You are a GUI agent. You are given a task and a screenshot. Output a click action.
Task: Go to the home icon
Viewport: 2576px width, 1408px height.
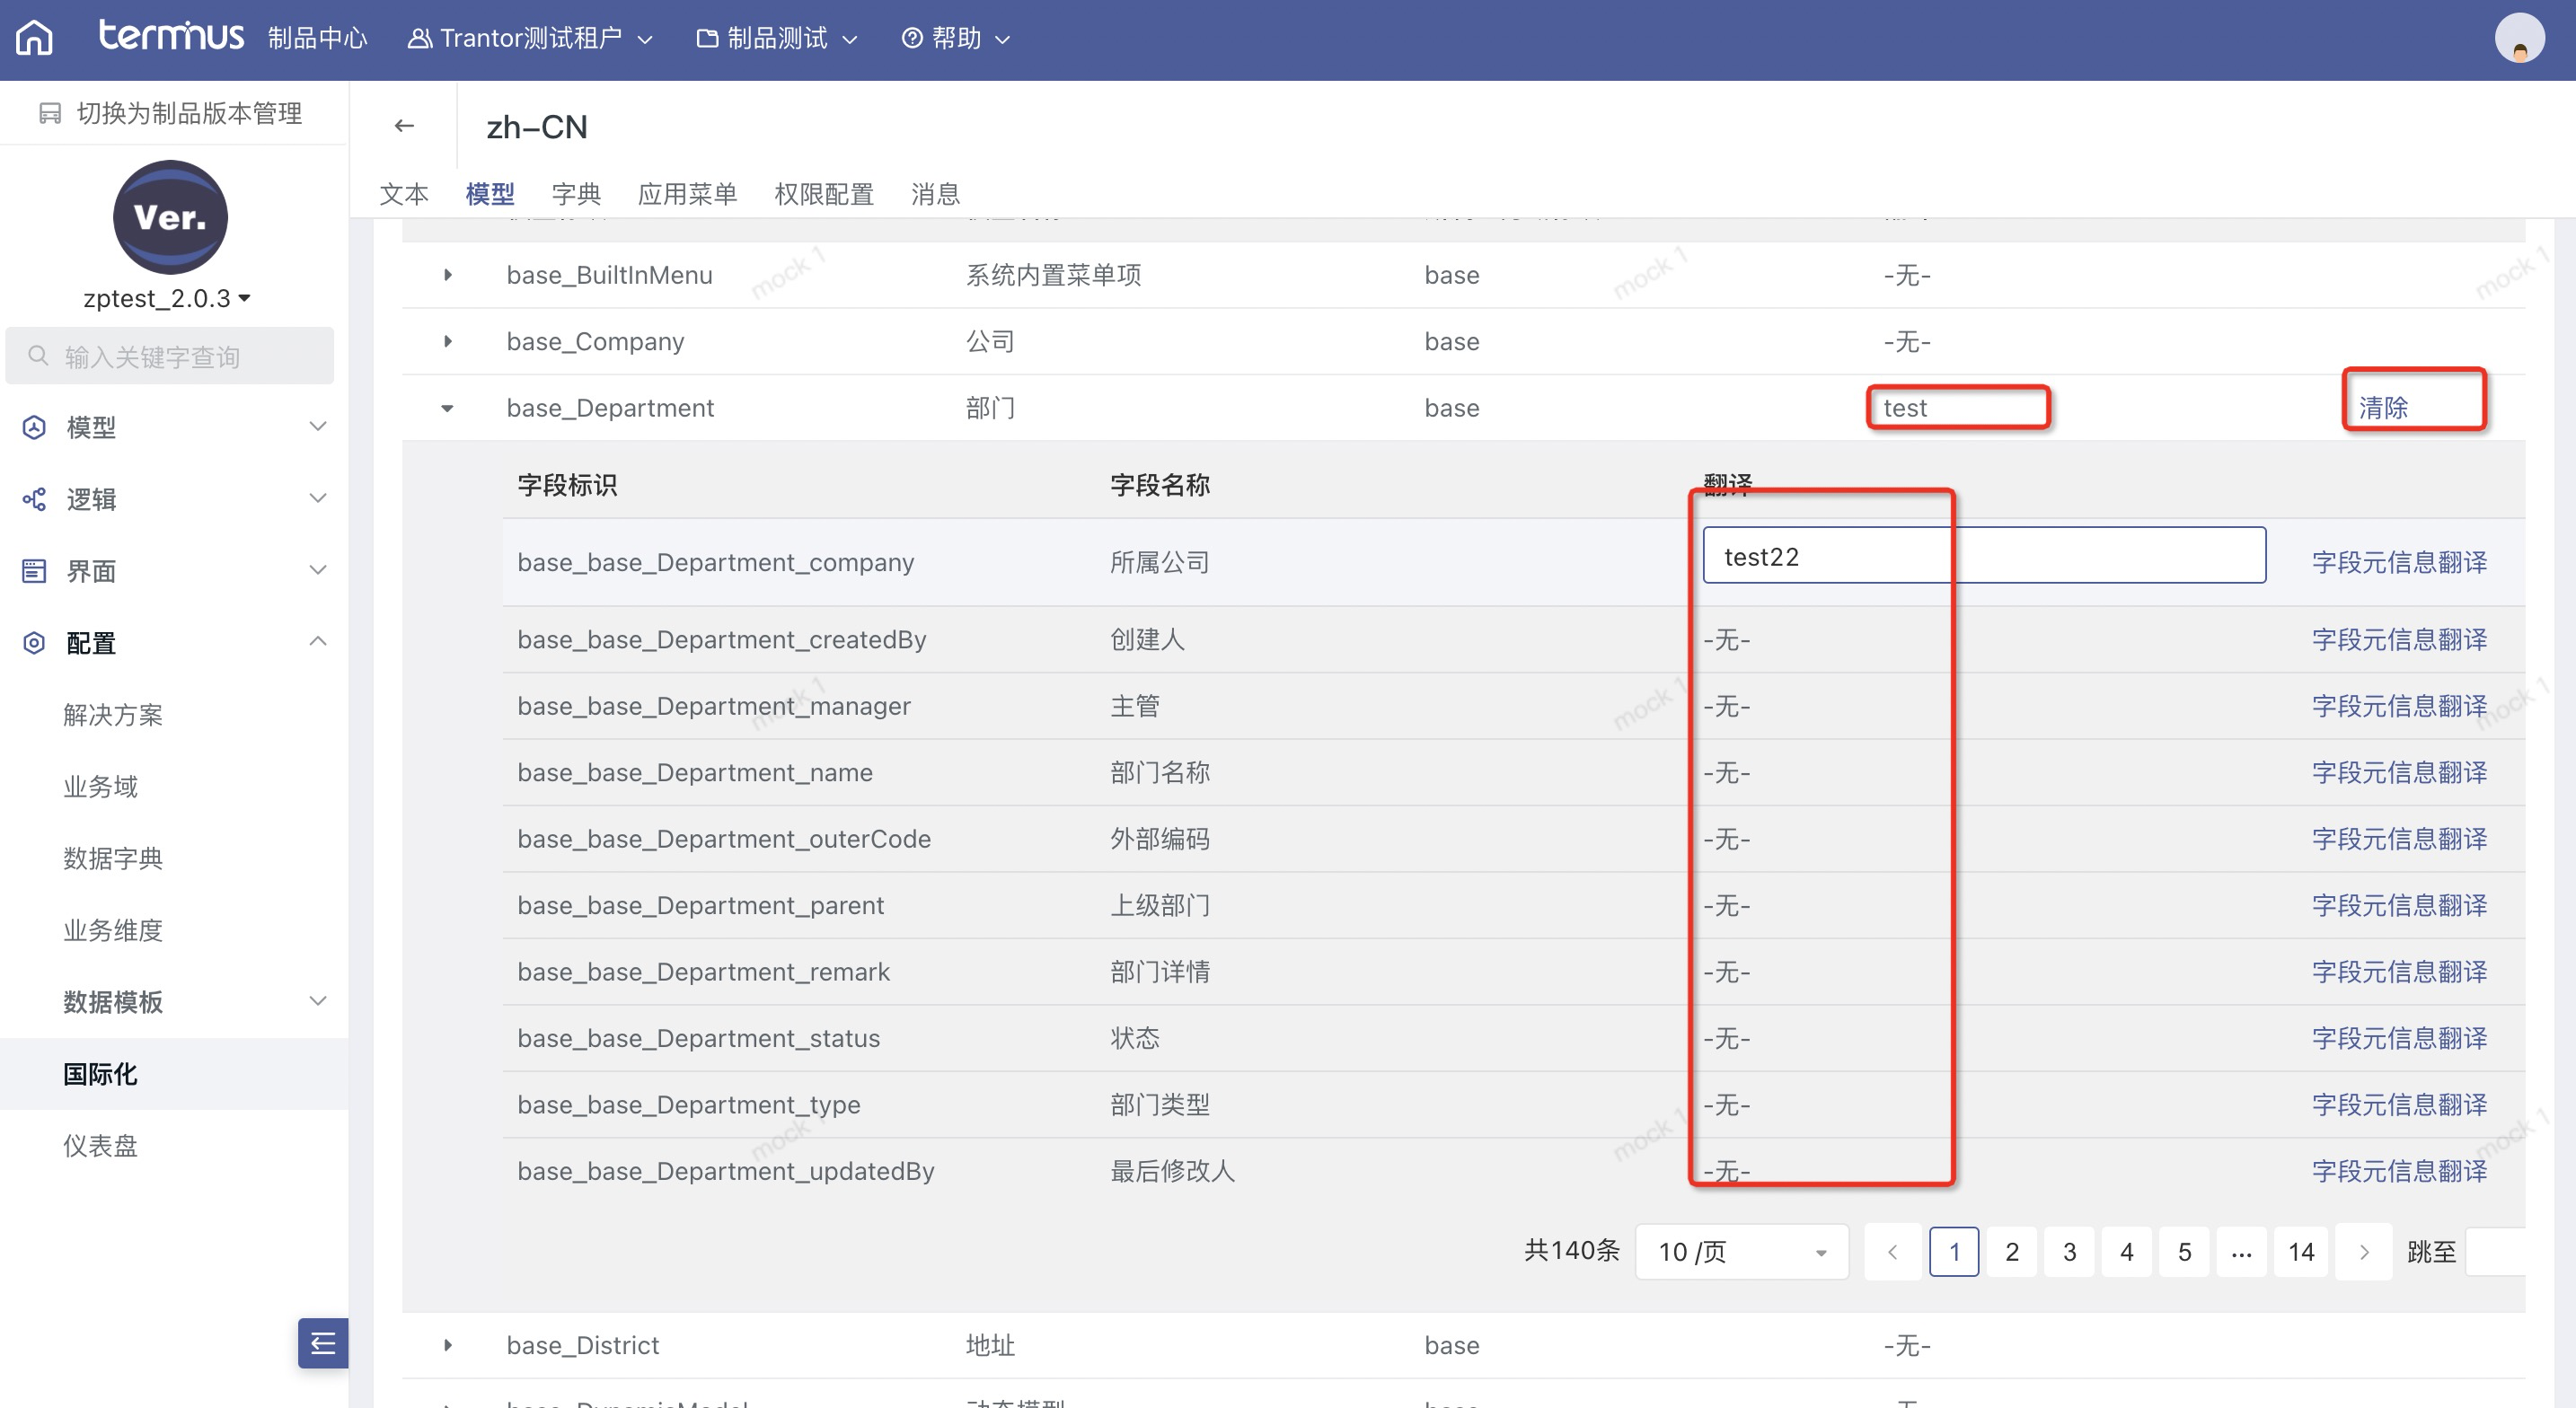[x=34, y=38]
